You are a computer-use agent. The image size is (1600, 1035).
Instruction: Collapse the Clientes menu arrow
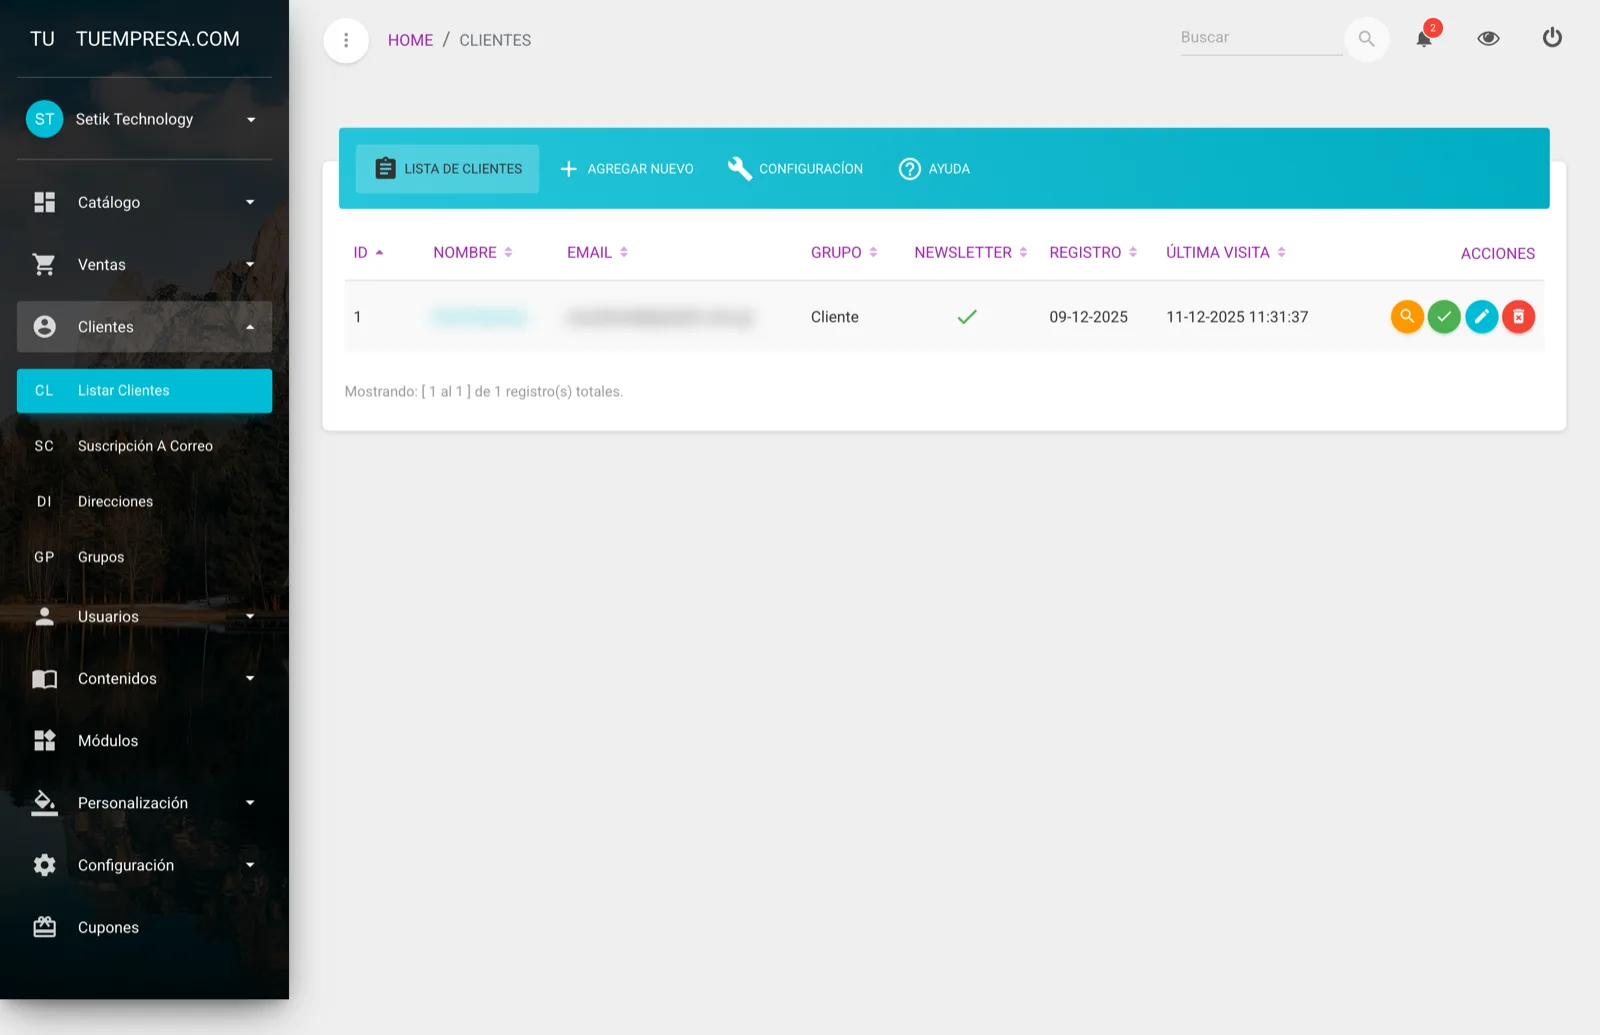pos(250,327)
